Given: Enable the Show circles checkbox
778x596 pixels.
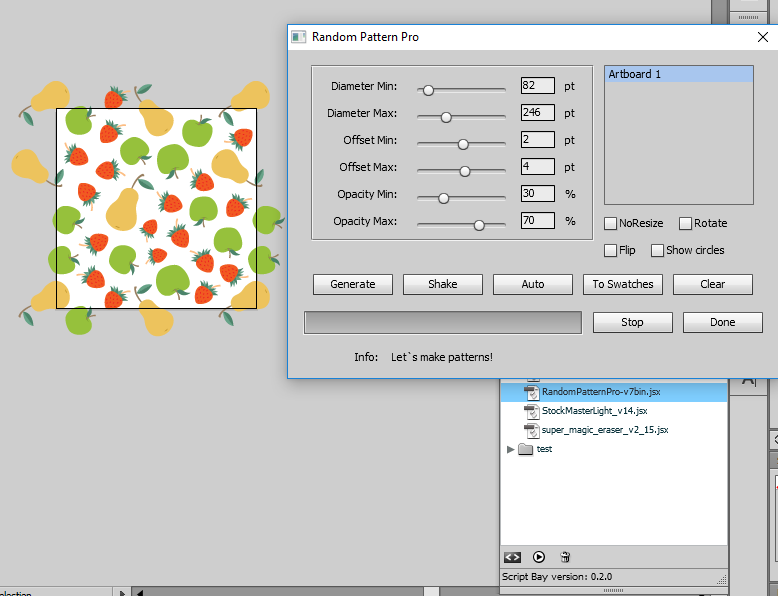Looking at the screenshot, I should pyautogui.click(x=658, y=250).
